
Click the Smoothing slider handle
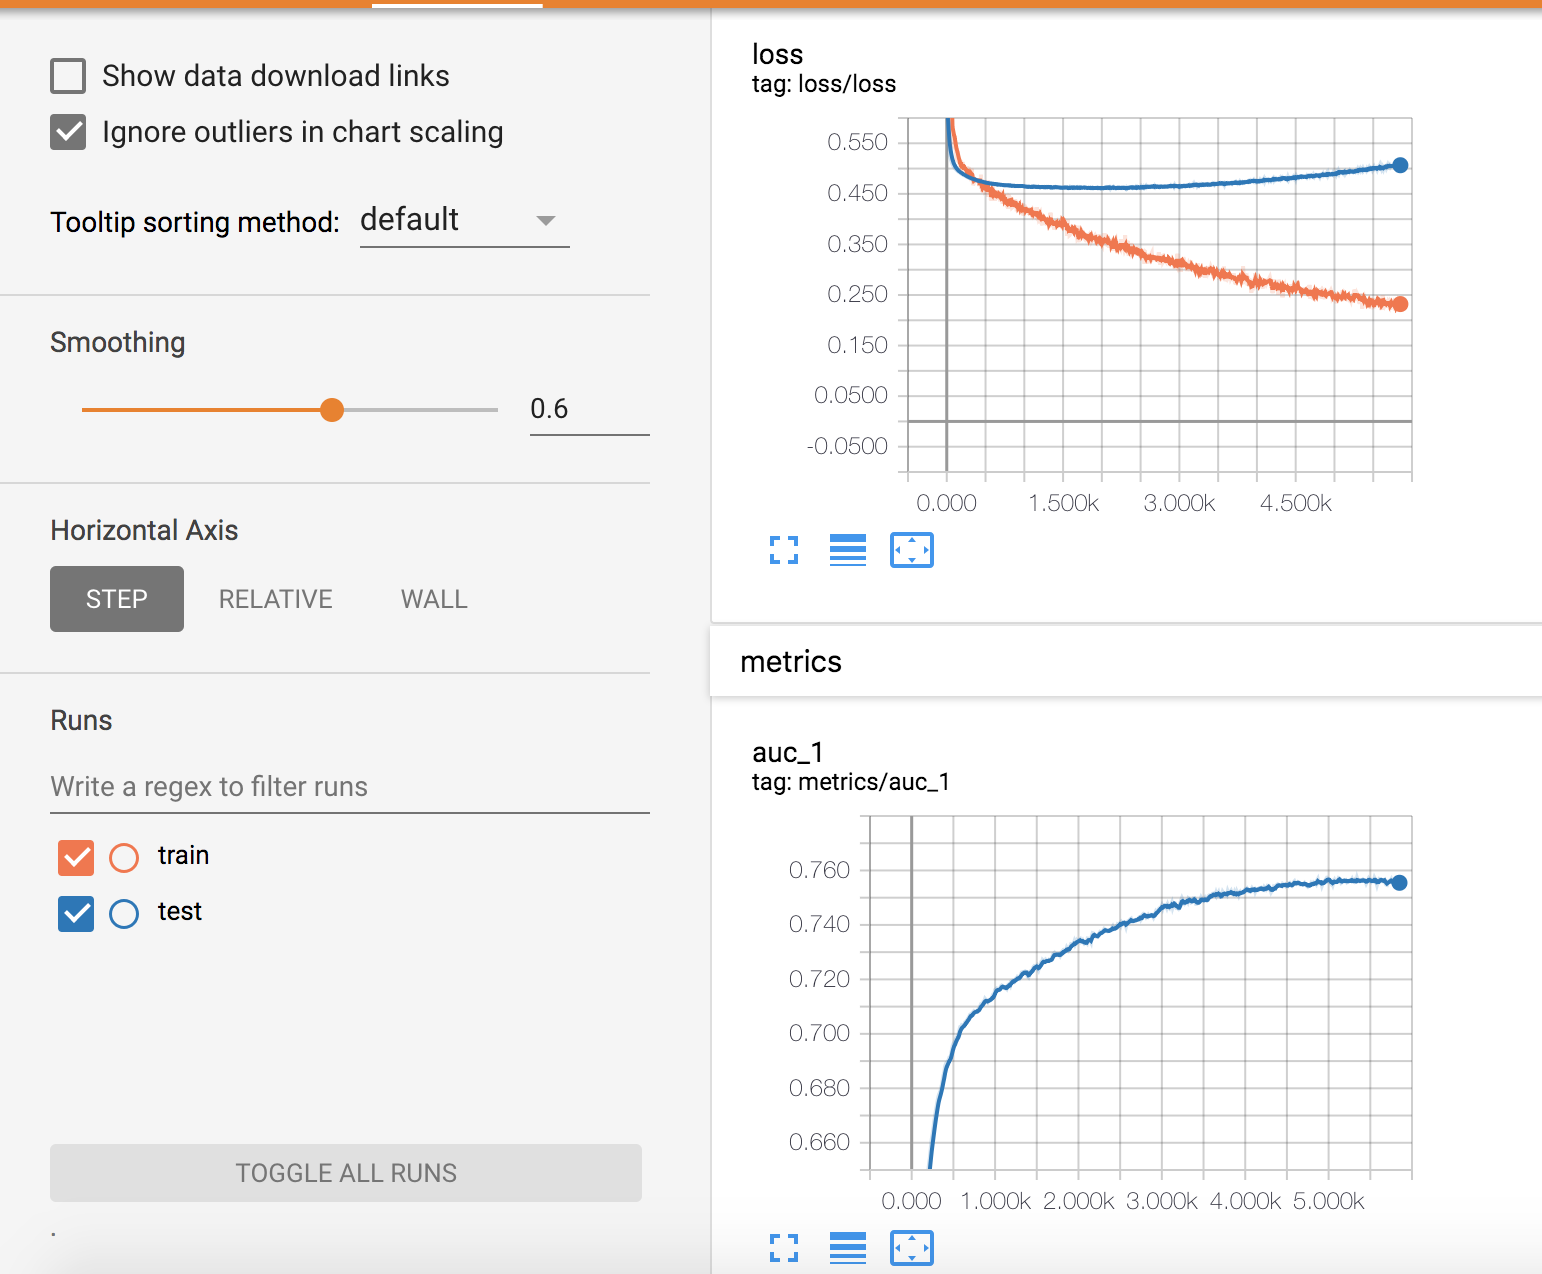pos(332,410)
